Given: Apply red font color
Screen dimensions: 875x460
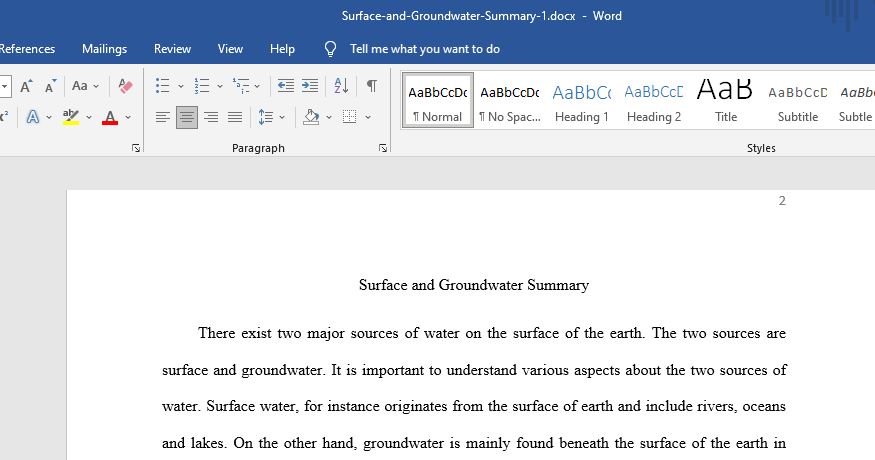Looking at the screenshot, I should coord(110,117).
